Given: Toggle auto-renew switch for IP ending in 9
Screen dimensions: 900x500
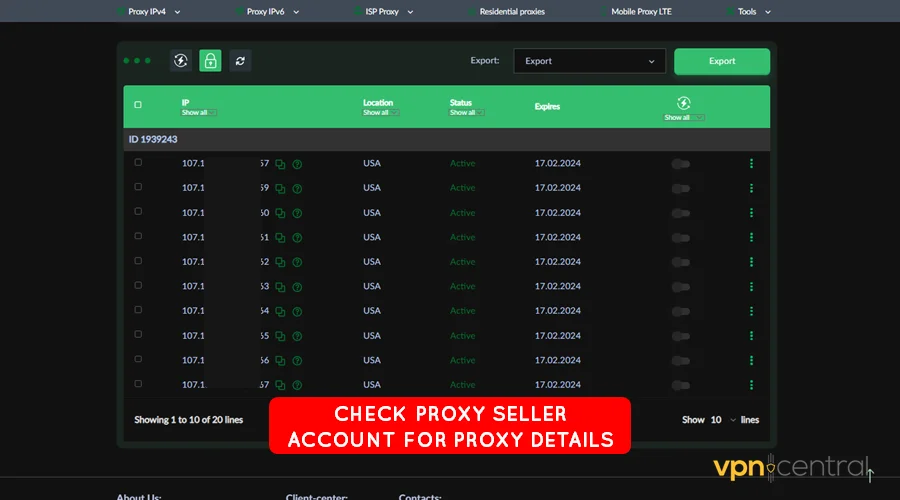Looking at the screenshot, I should [681, 188].
